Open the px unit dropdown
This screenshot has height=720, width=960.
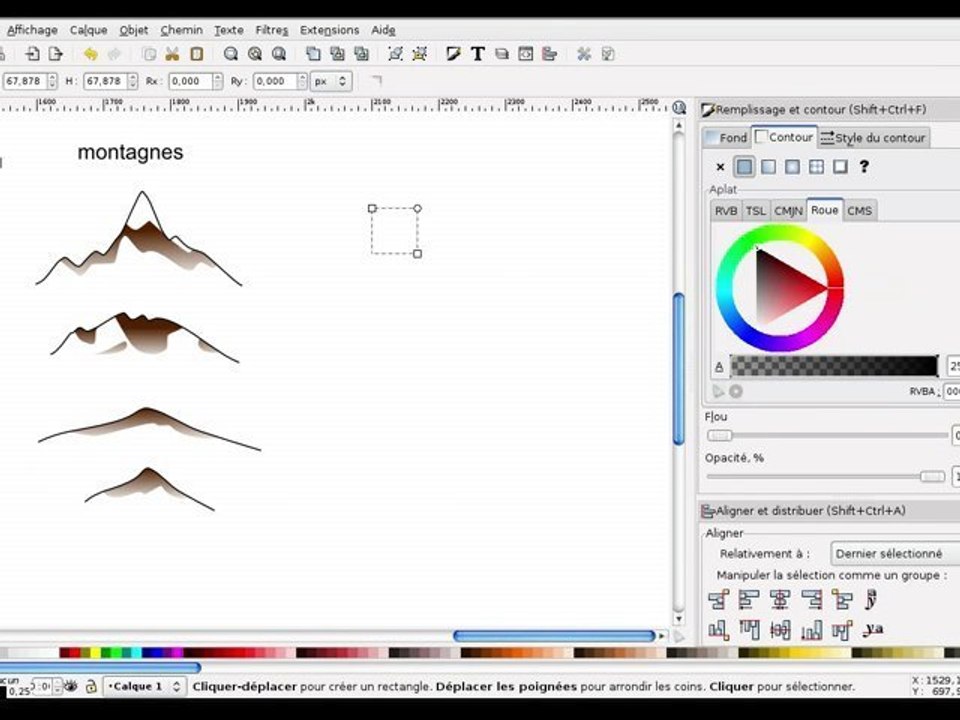(331, 81)
